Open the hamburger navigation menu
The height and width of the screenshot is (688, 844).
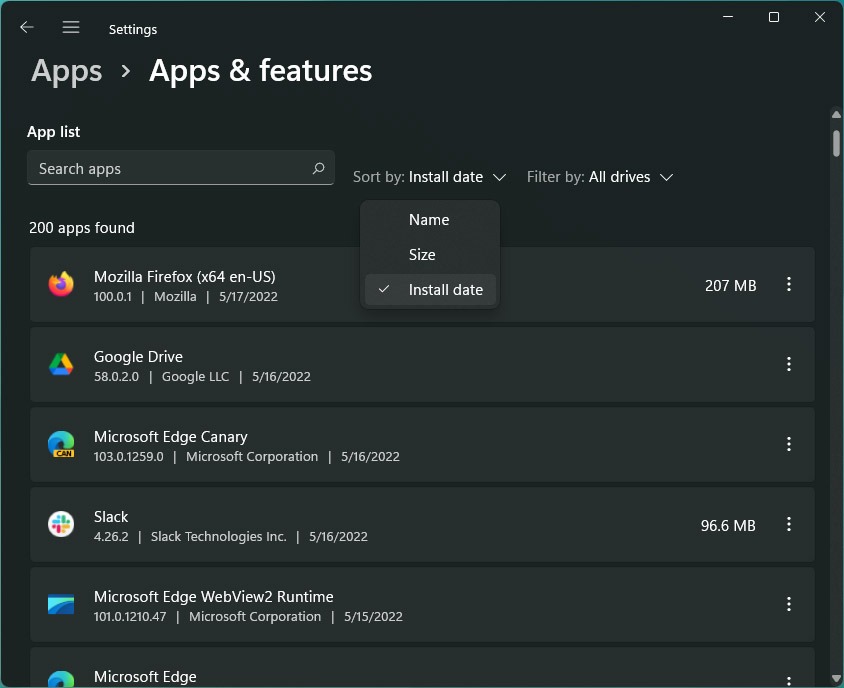(71, 28)
